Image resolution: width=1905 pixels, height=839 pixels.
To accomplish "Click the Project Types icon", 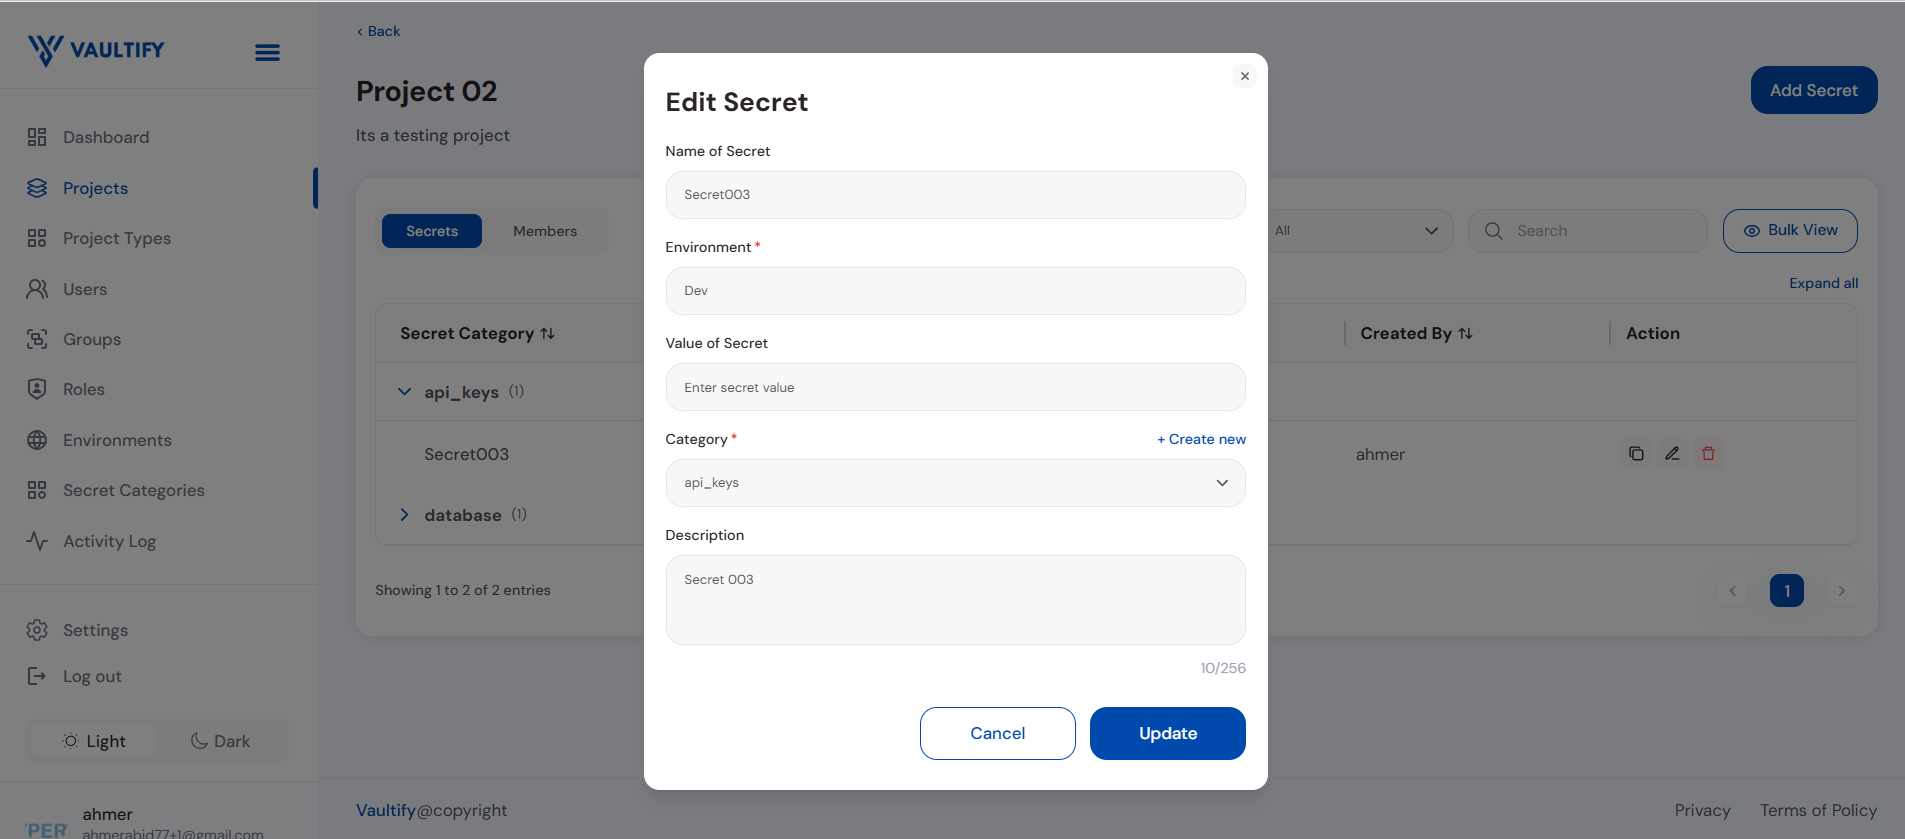I will pos(37,238).
